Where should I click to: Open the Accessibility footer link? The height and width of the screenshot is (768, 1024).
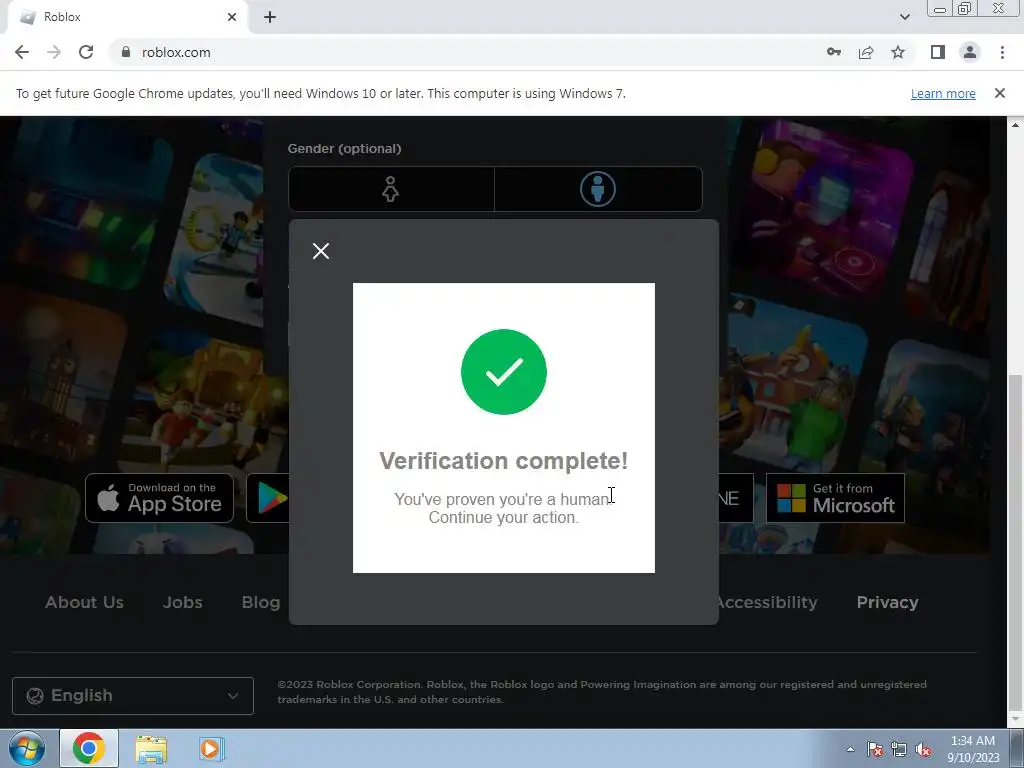click(x=768, y=602)
